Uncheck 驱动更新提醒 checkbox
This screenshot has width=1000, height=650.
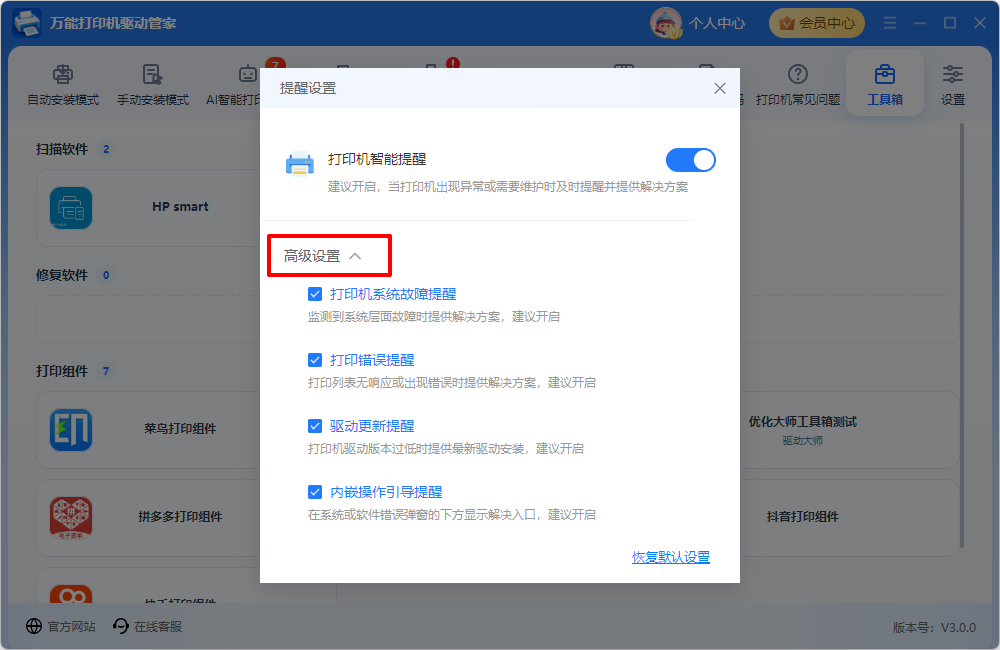tap(315, 426)
